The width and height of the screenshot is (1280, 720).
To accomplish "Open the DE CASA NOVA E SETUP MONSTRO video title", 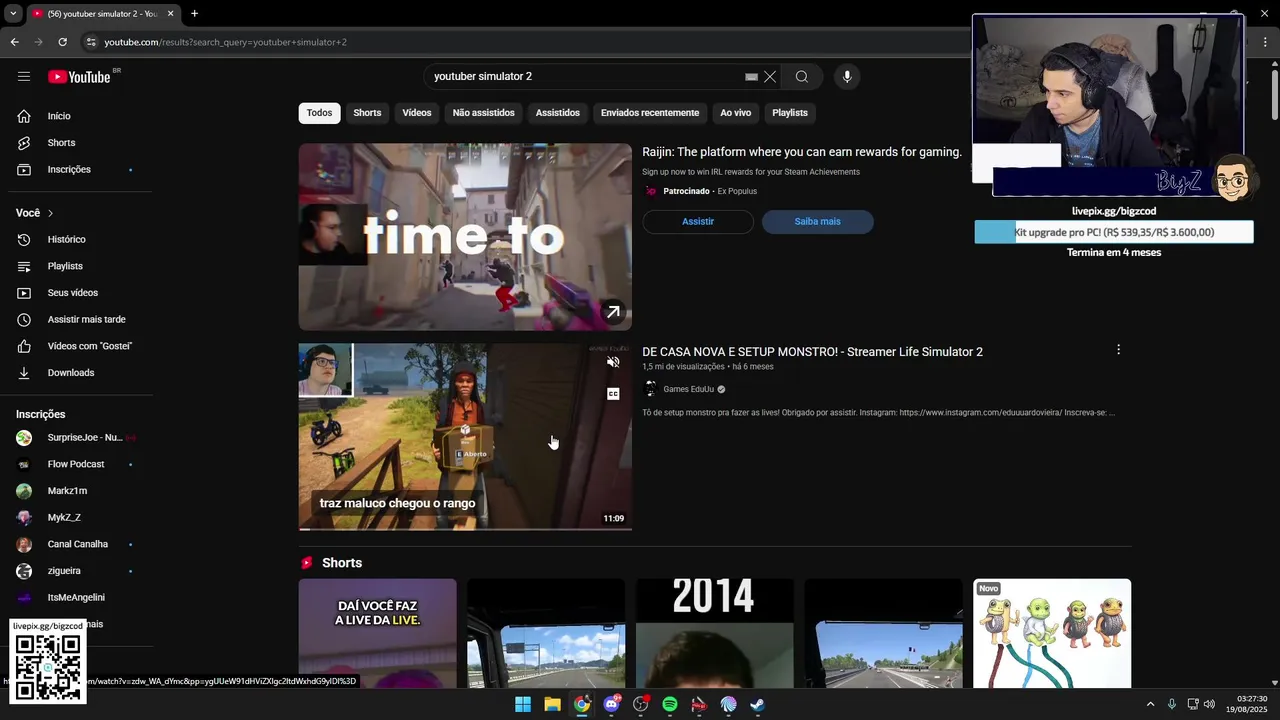I will tap(812, 352).
